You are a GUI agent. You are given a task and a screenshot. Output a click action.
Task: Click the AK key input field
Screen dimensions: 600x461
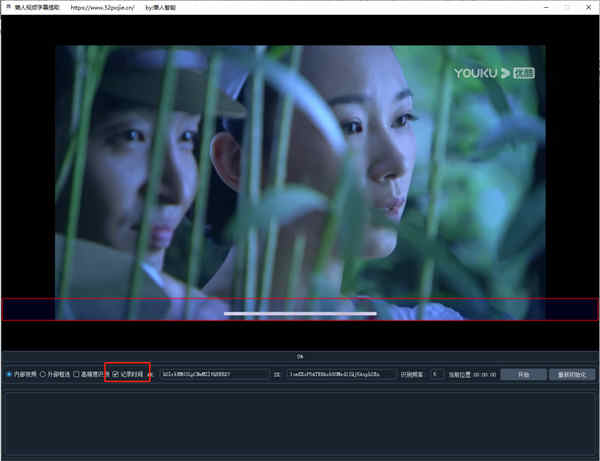tap(214, 374)
